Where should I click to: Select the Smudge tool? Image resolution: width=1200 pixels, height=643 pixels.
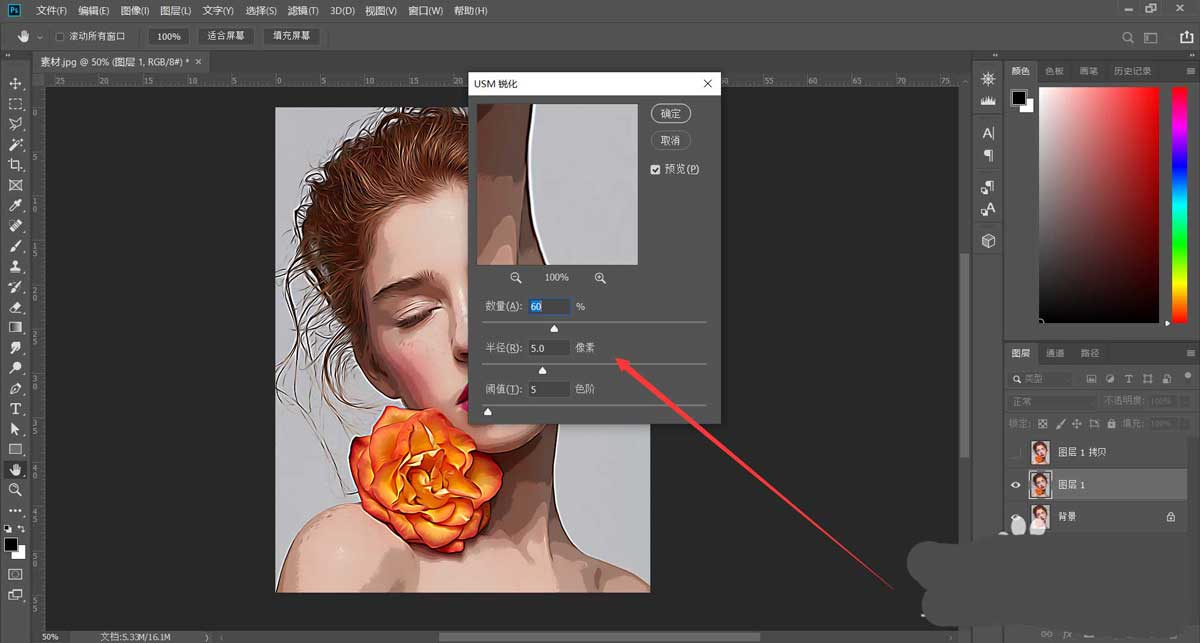(x=15, y=348)
